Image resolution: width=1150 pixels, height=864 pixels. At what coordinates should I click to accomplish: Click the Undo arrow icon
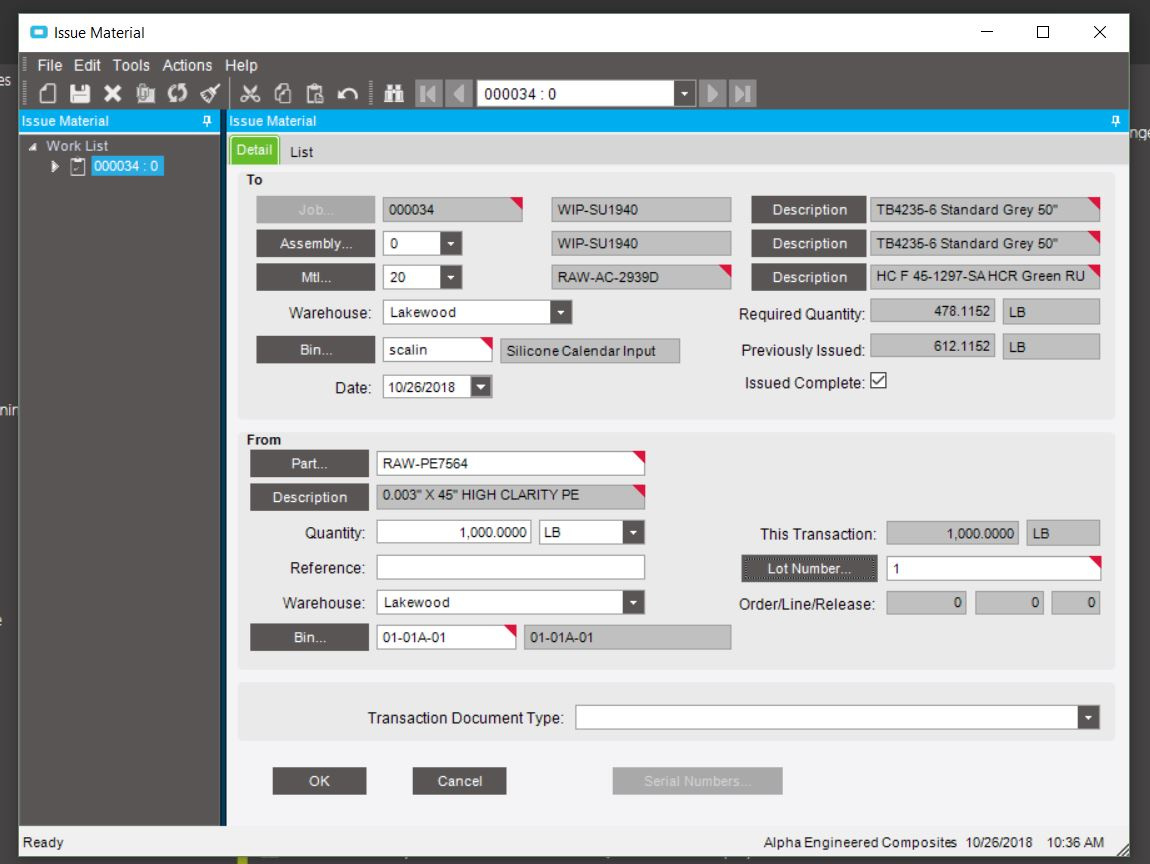[x=348, y=94]
